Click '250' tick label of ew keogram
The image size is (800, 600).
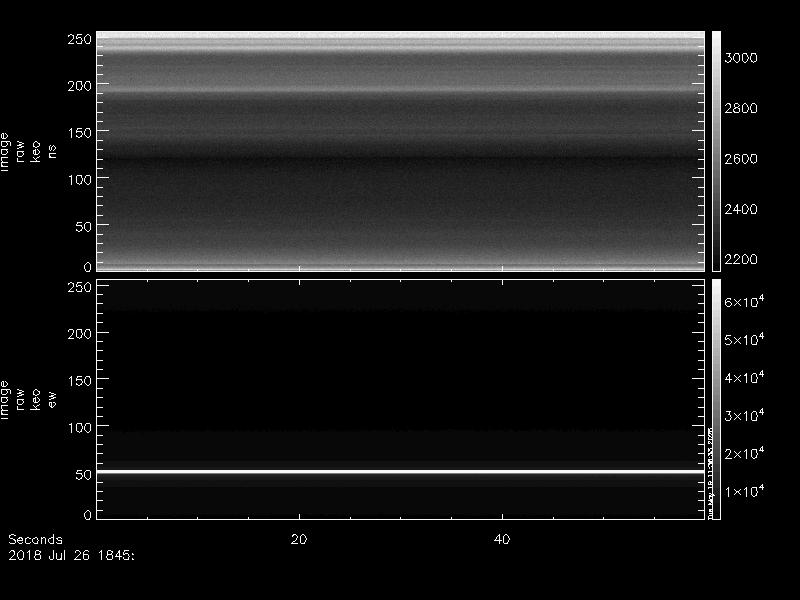[80, 287]
